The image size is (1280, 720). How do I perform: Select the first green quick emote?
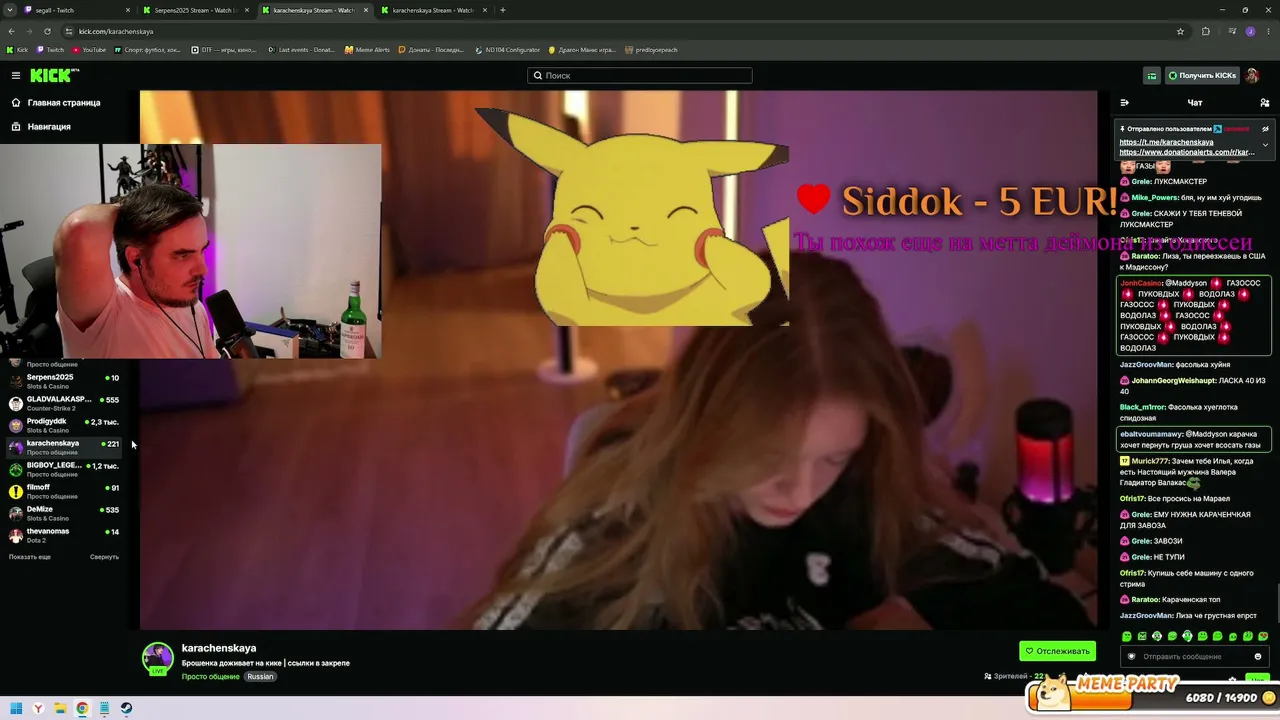(1127, 636)
